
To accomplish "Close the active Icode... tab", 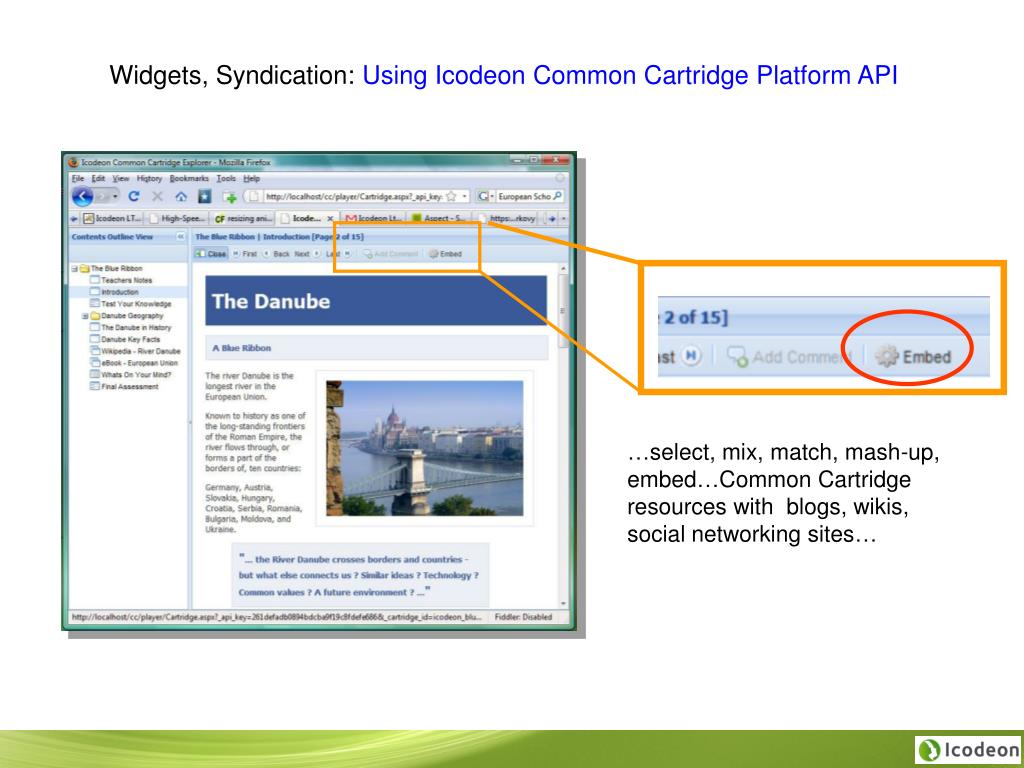I will pos(330,219).
